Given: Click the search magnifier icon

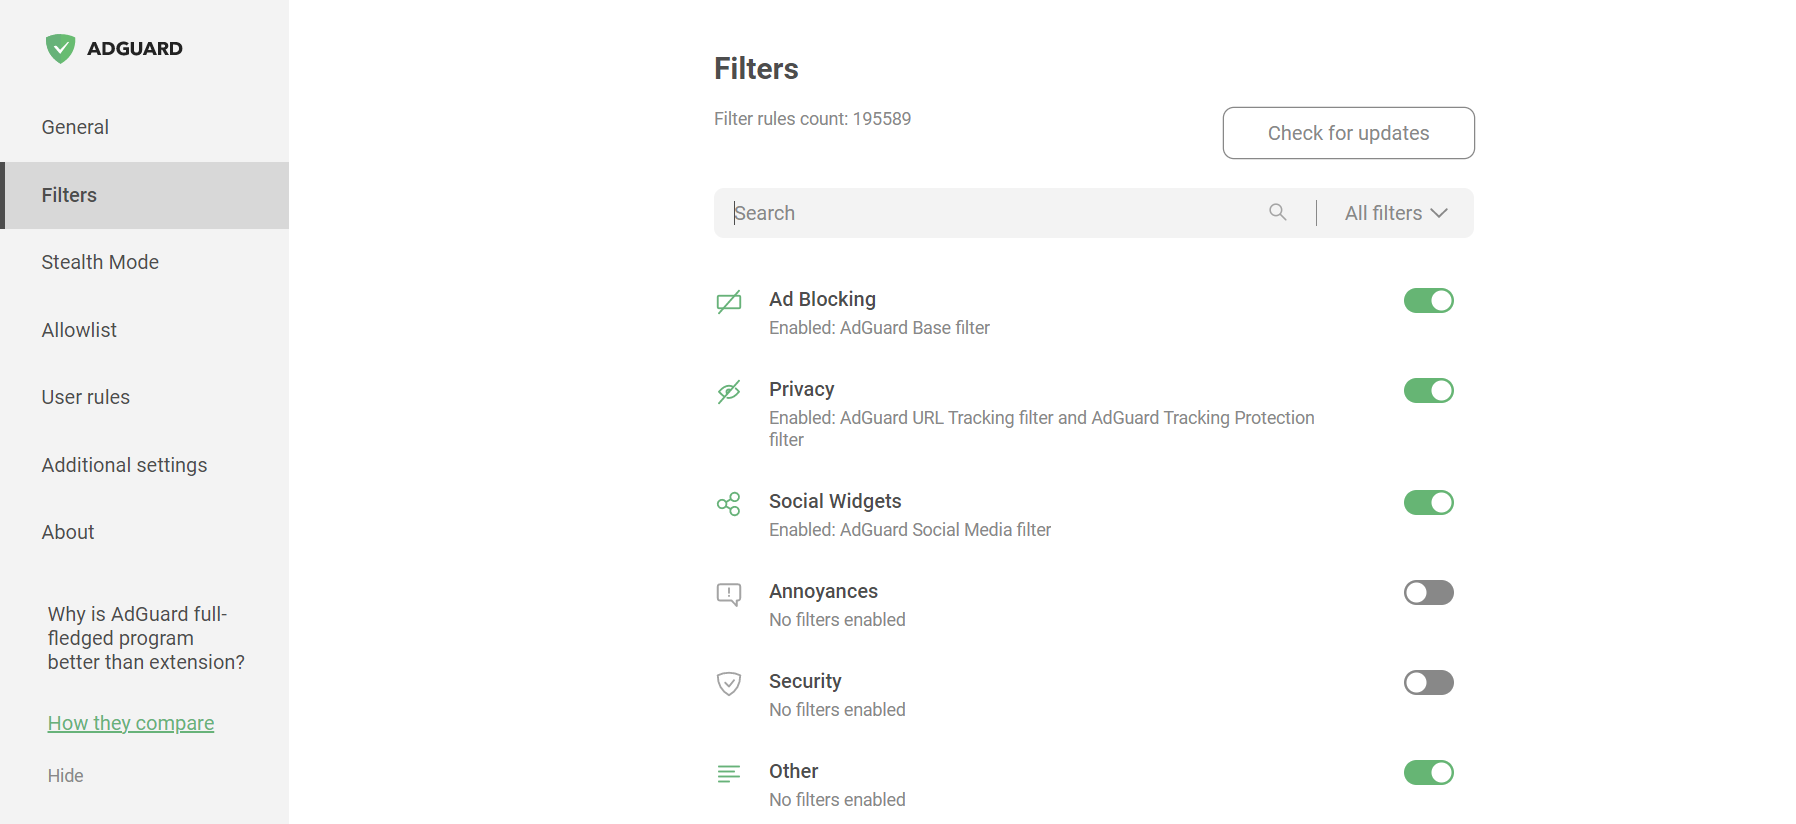Looking at the screenshot, I should [x=1278, y=212].
